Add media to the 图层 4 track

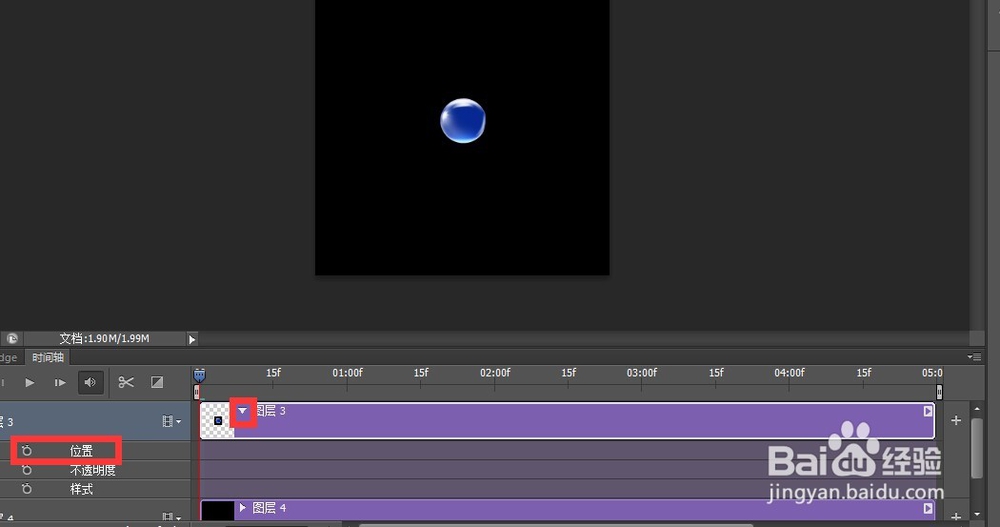955,516
